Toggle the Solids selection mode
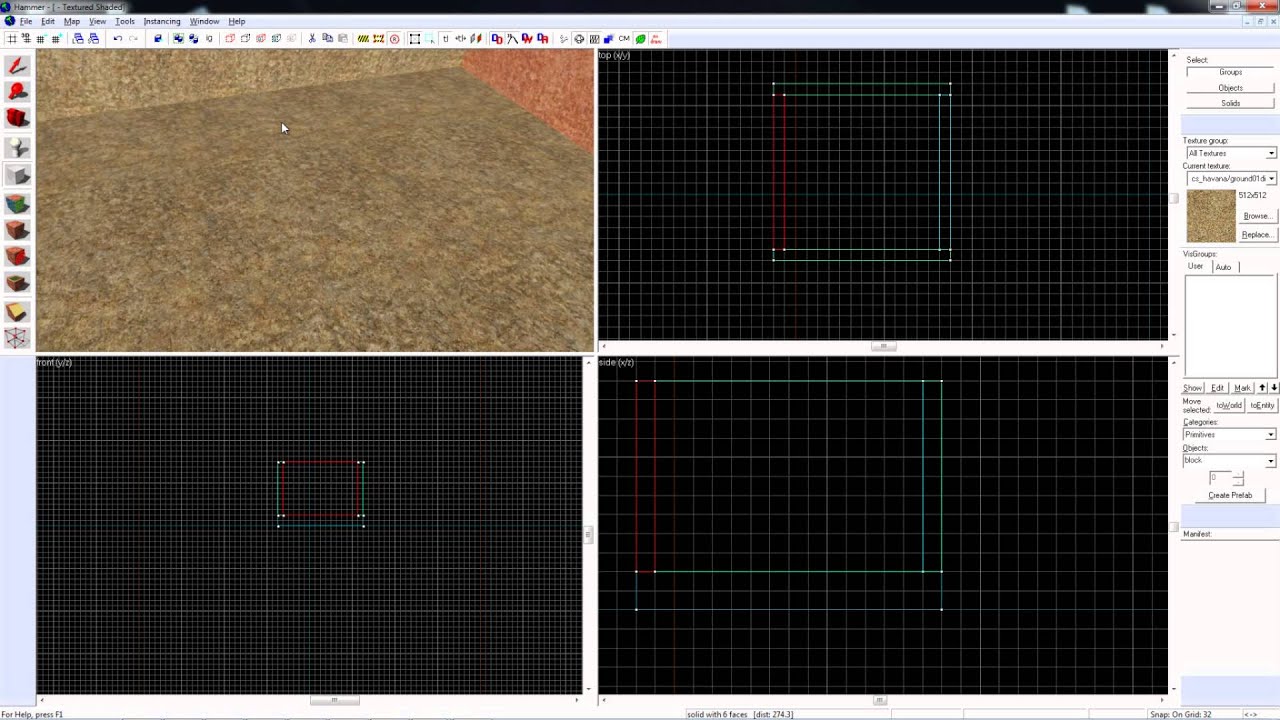The height and width of the screenshot is (720, 1280). coord(1230,103)
